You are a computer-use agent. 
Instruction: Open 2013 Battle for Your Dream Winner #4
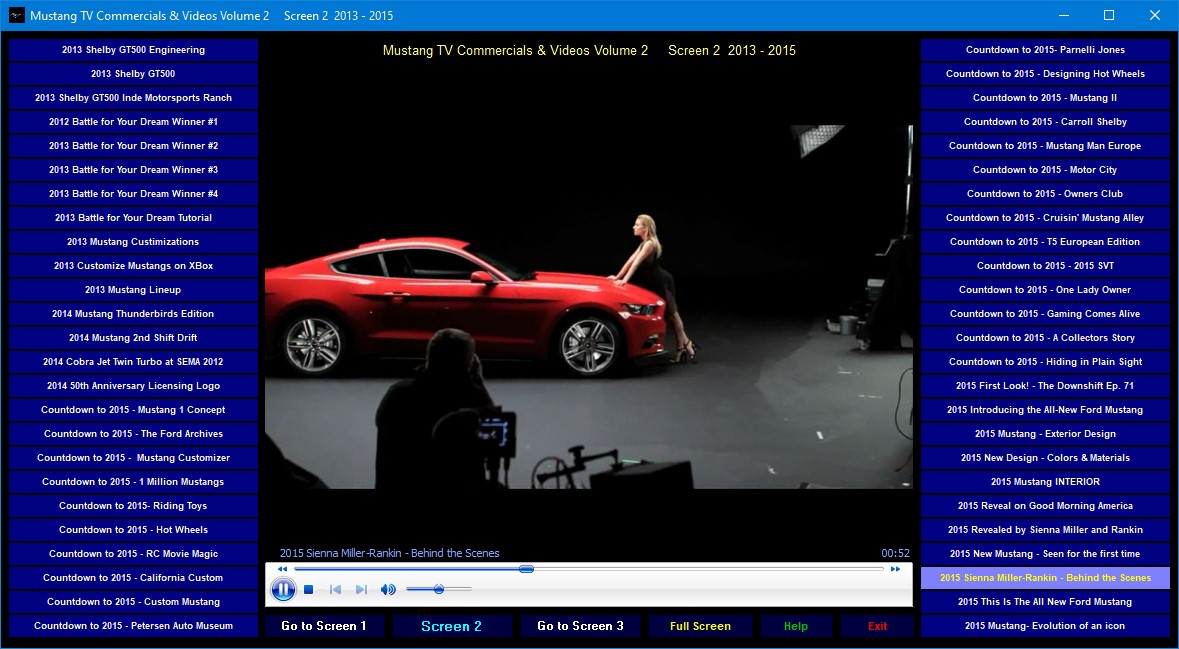(133, 194)
